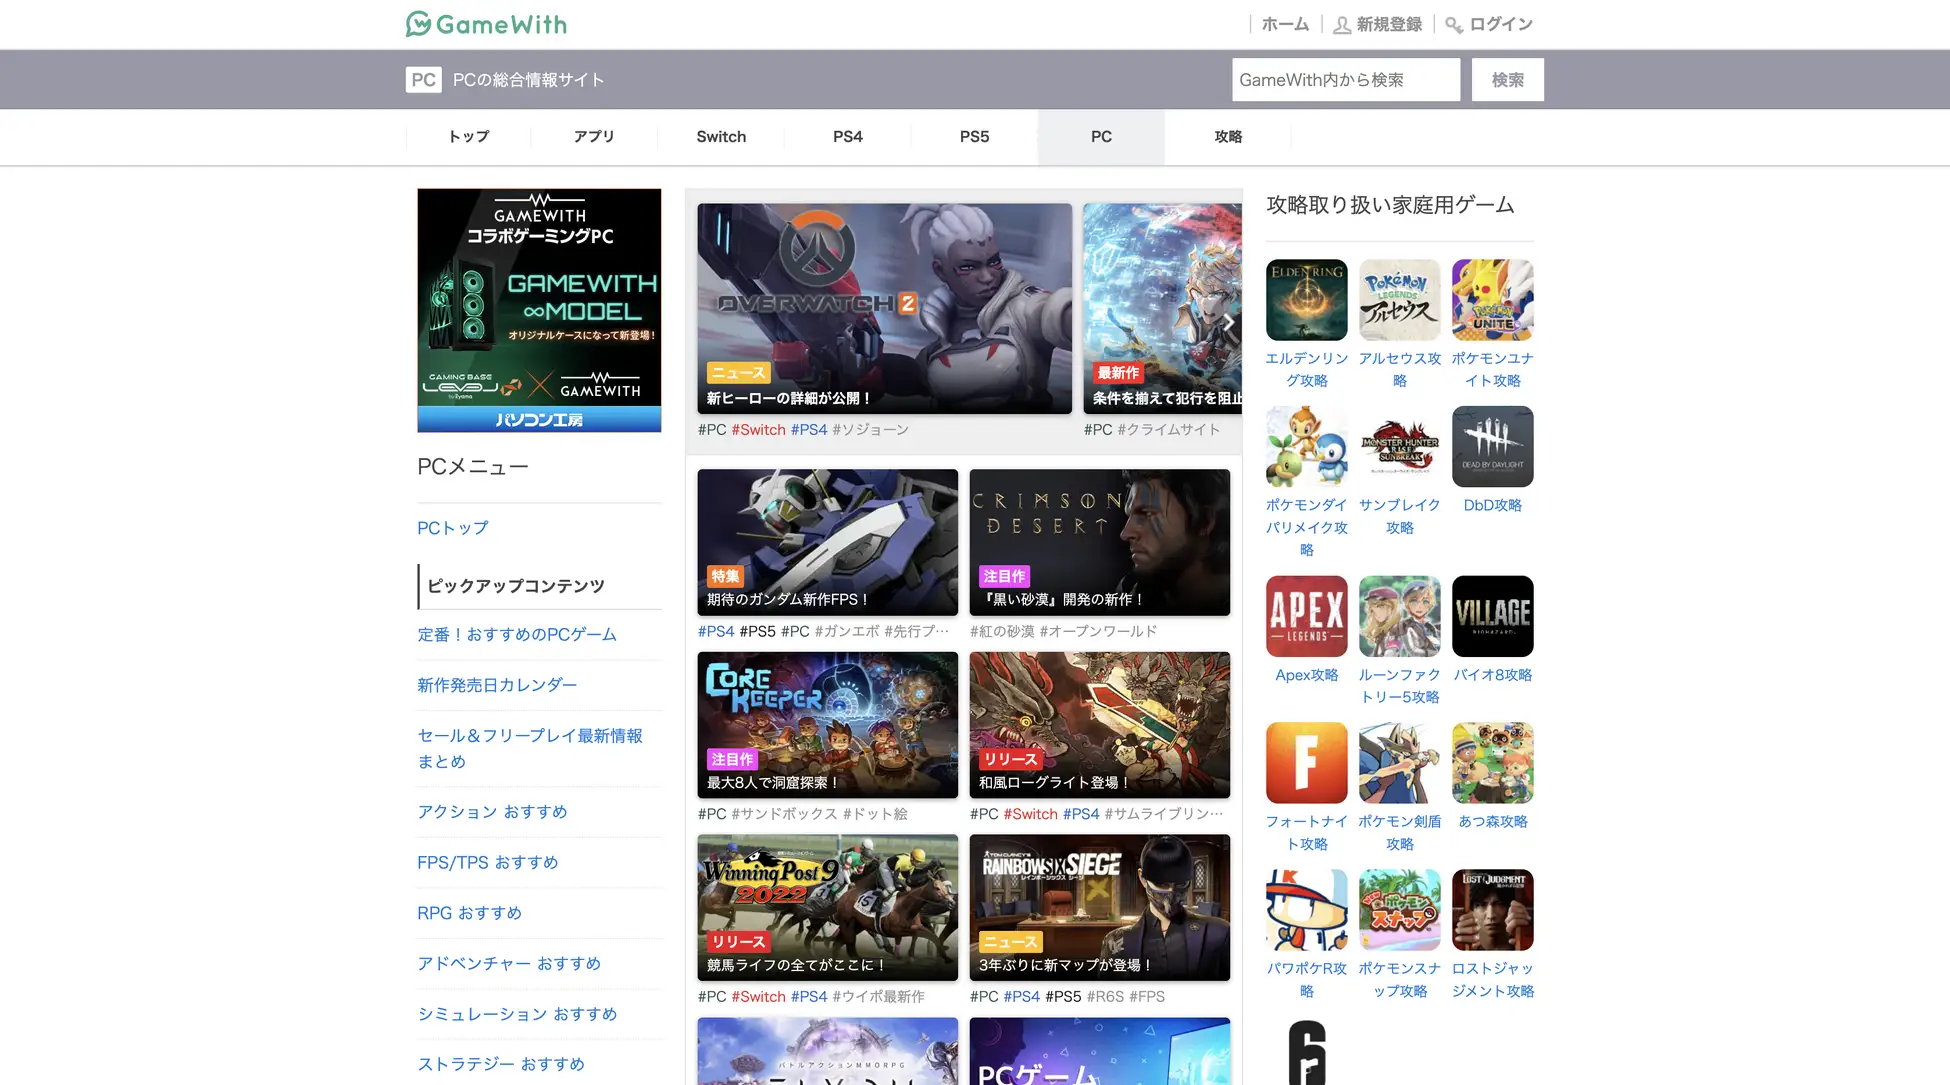1950x1085 pixels.
Task: Open the エルデンリング攻略 game icon
Action: 1306,300
